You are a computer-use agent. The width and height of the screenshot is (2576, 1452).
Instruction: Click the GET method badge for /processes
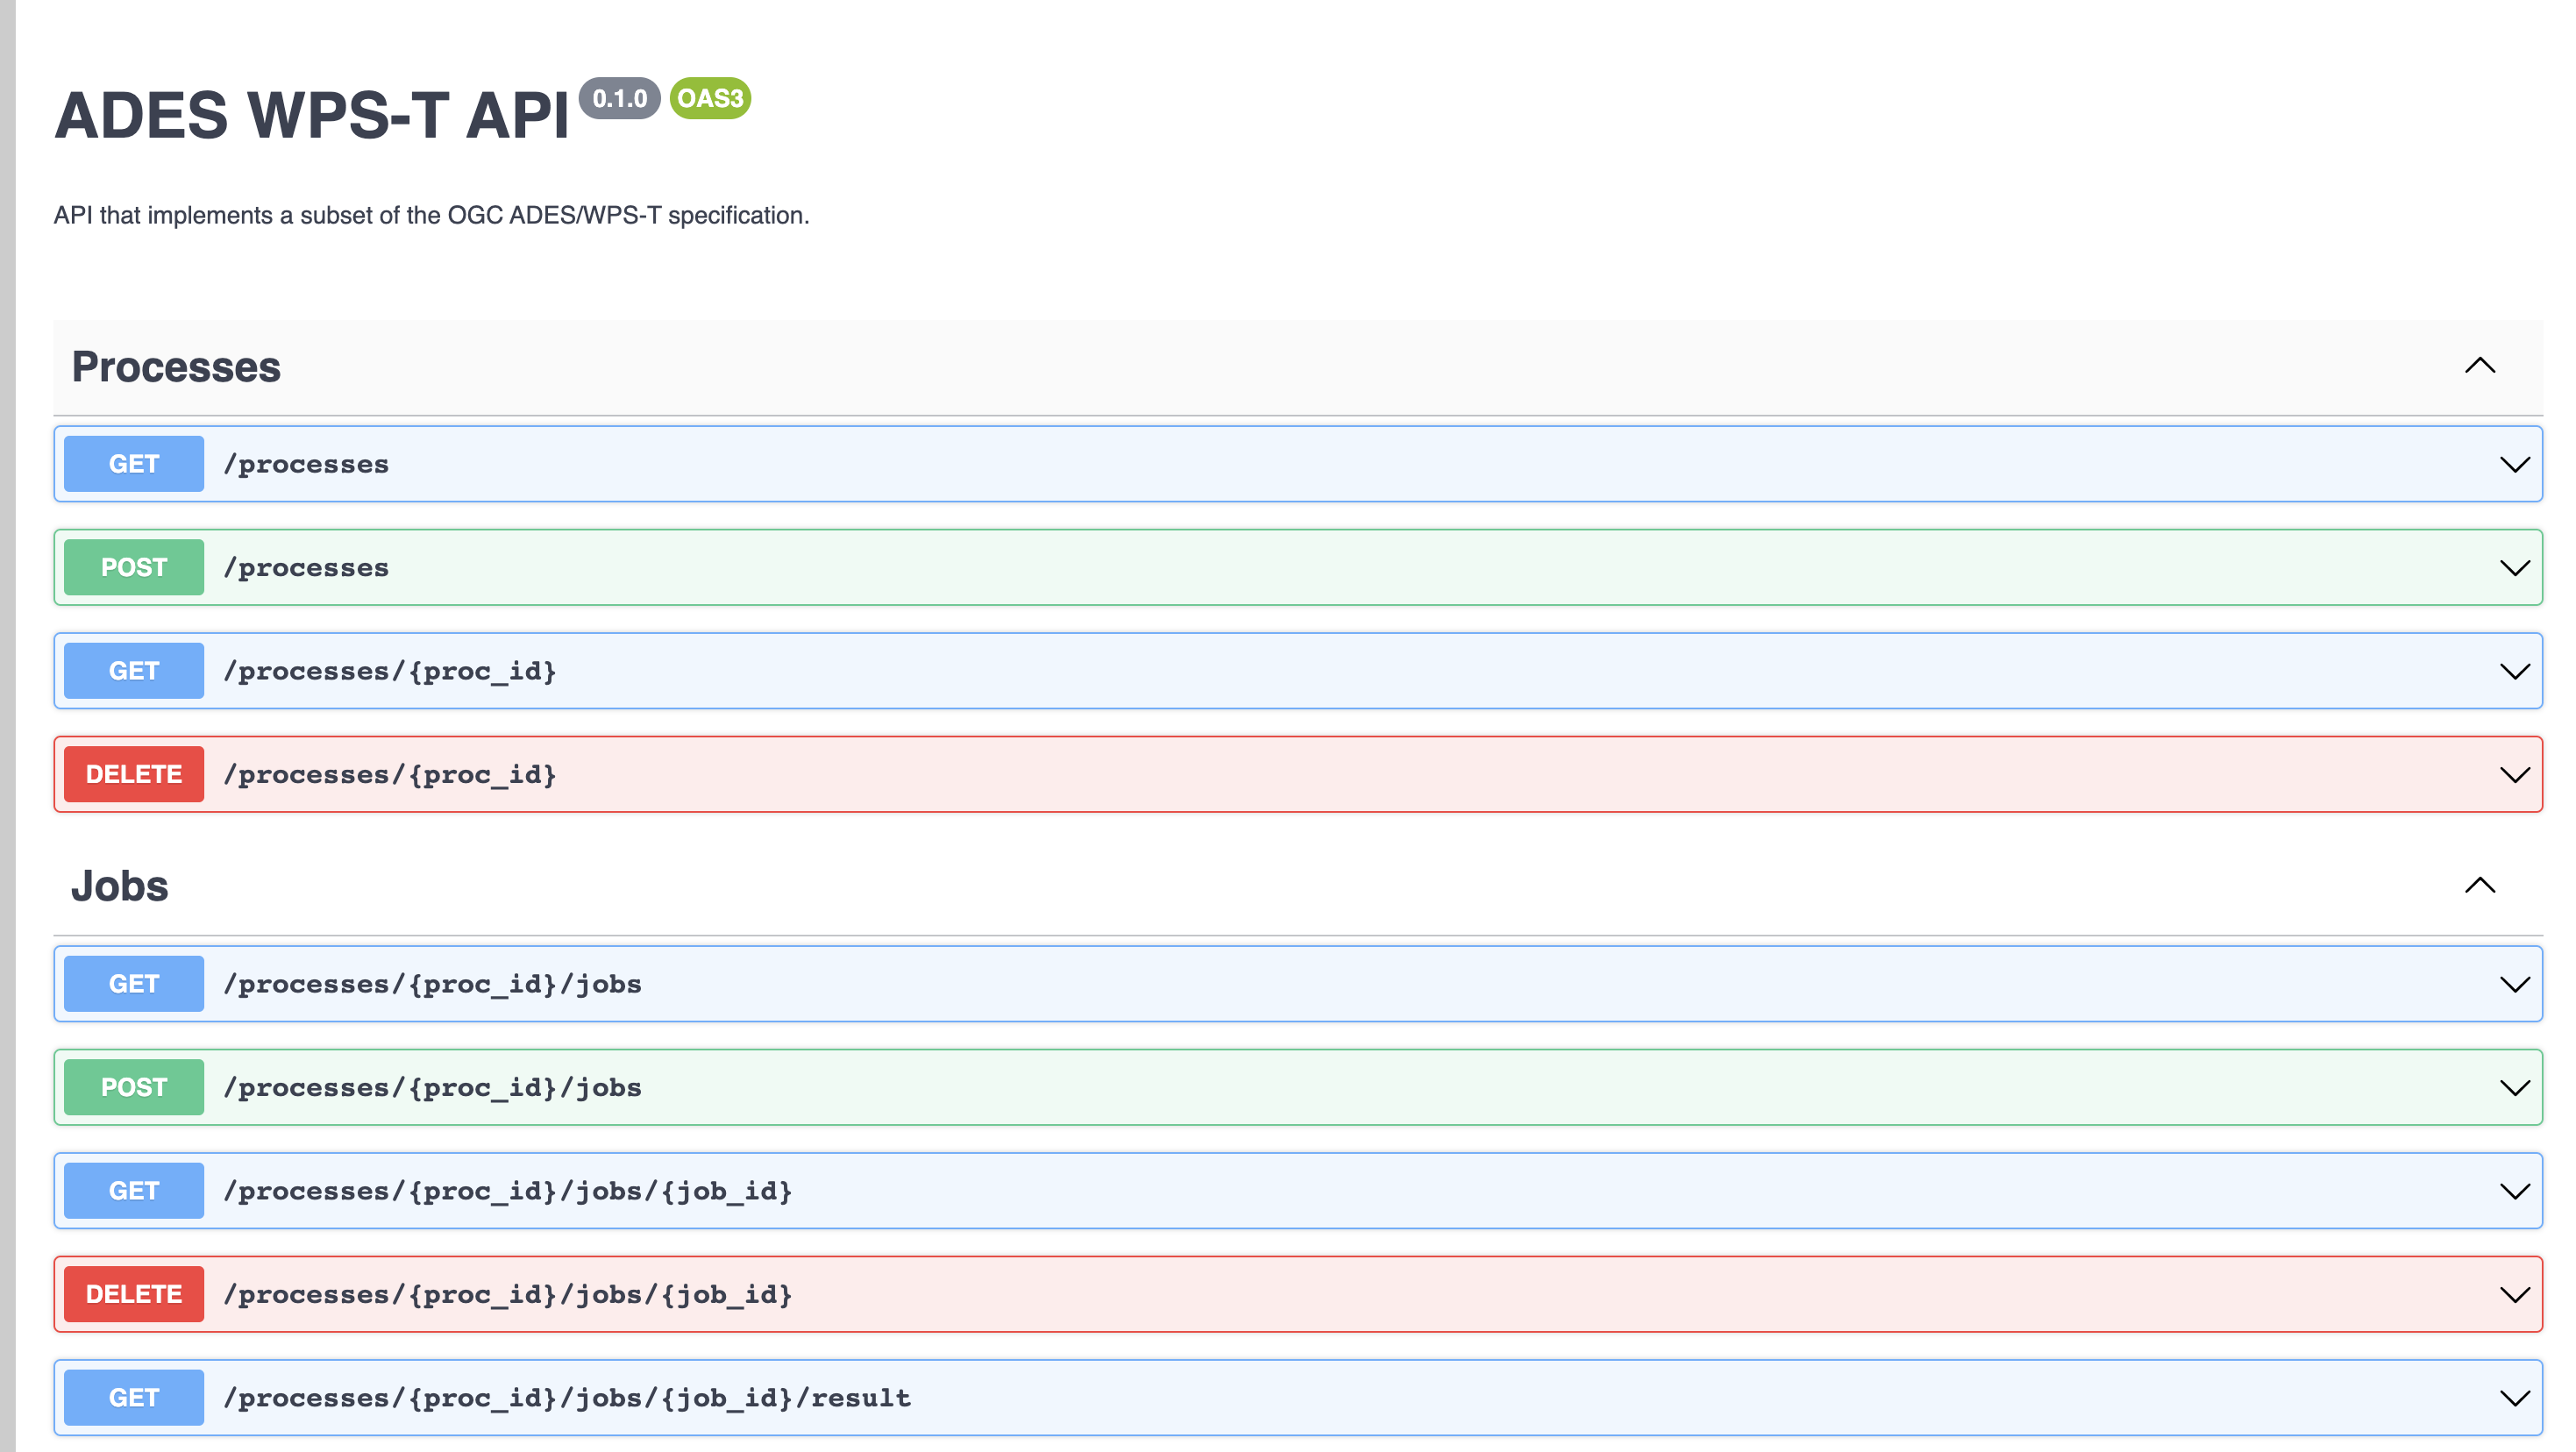pos(134,464)
